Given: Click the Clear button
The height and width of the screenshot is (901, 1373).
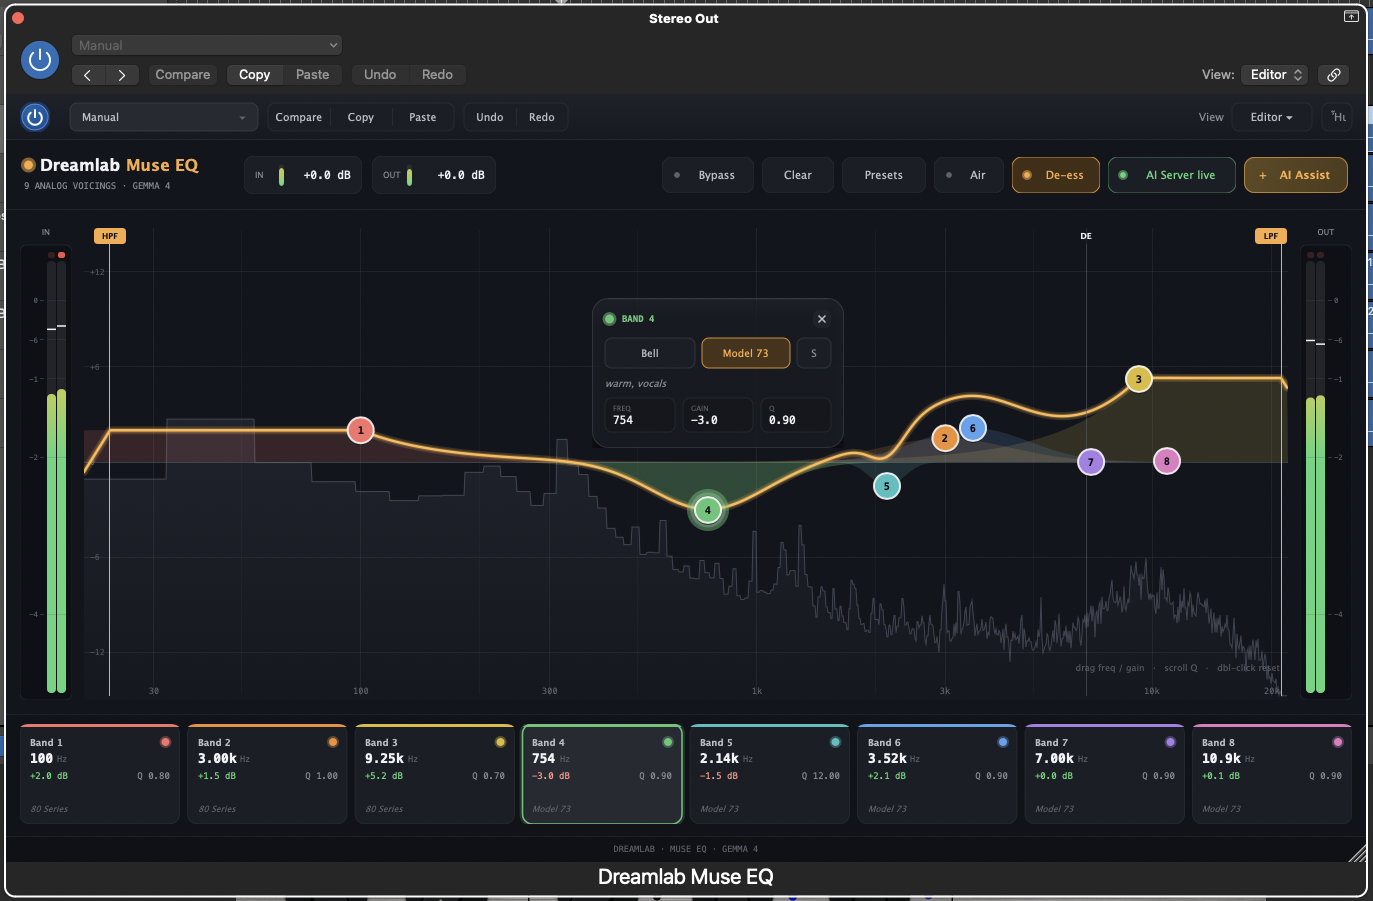Looking at the screenshot, I should (x=798, y=175).
